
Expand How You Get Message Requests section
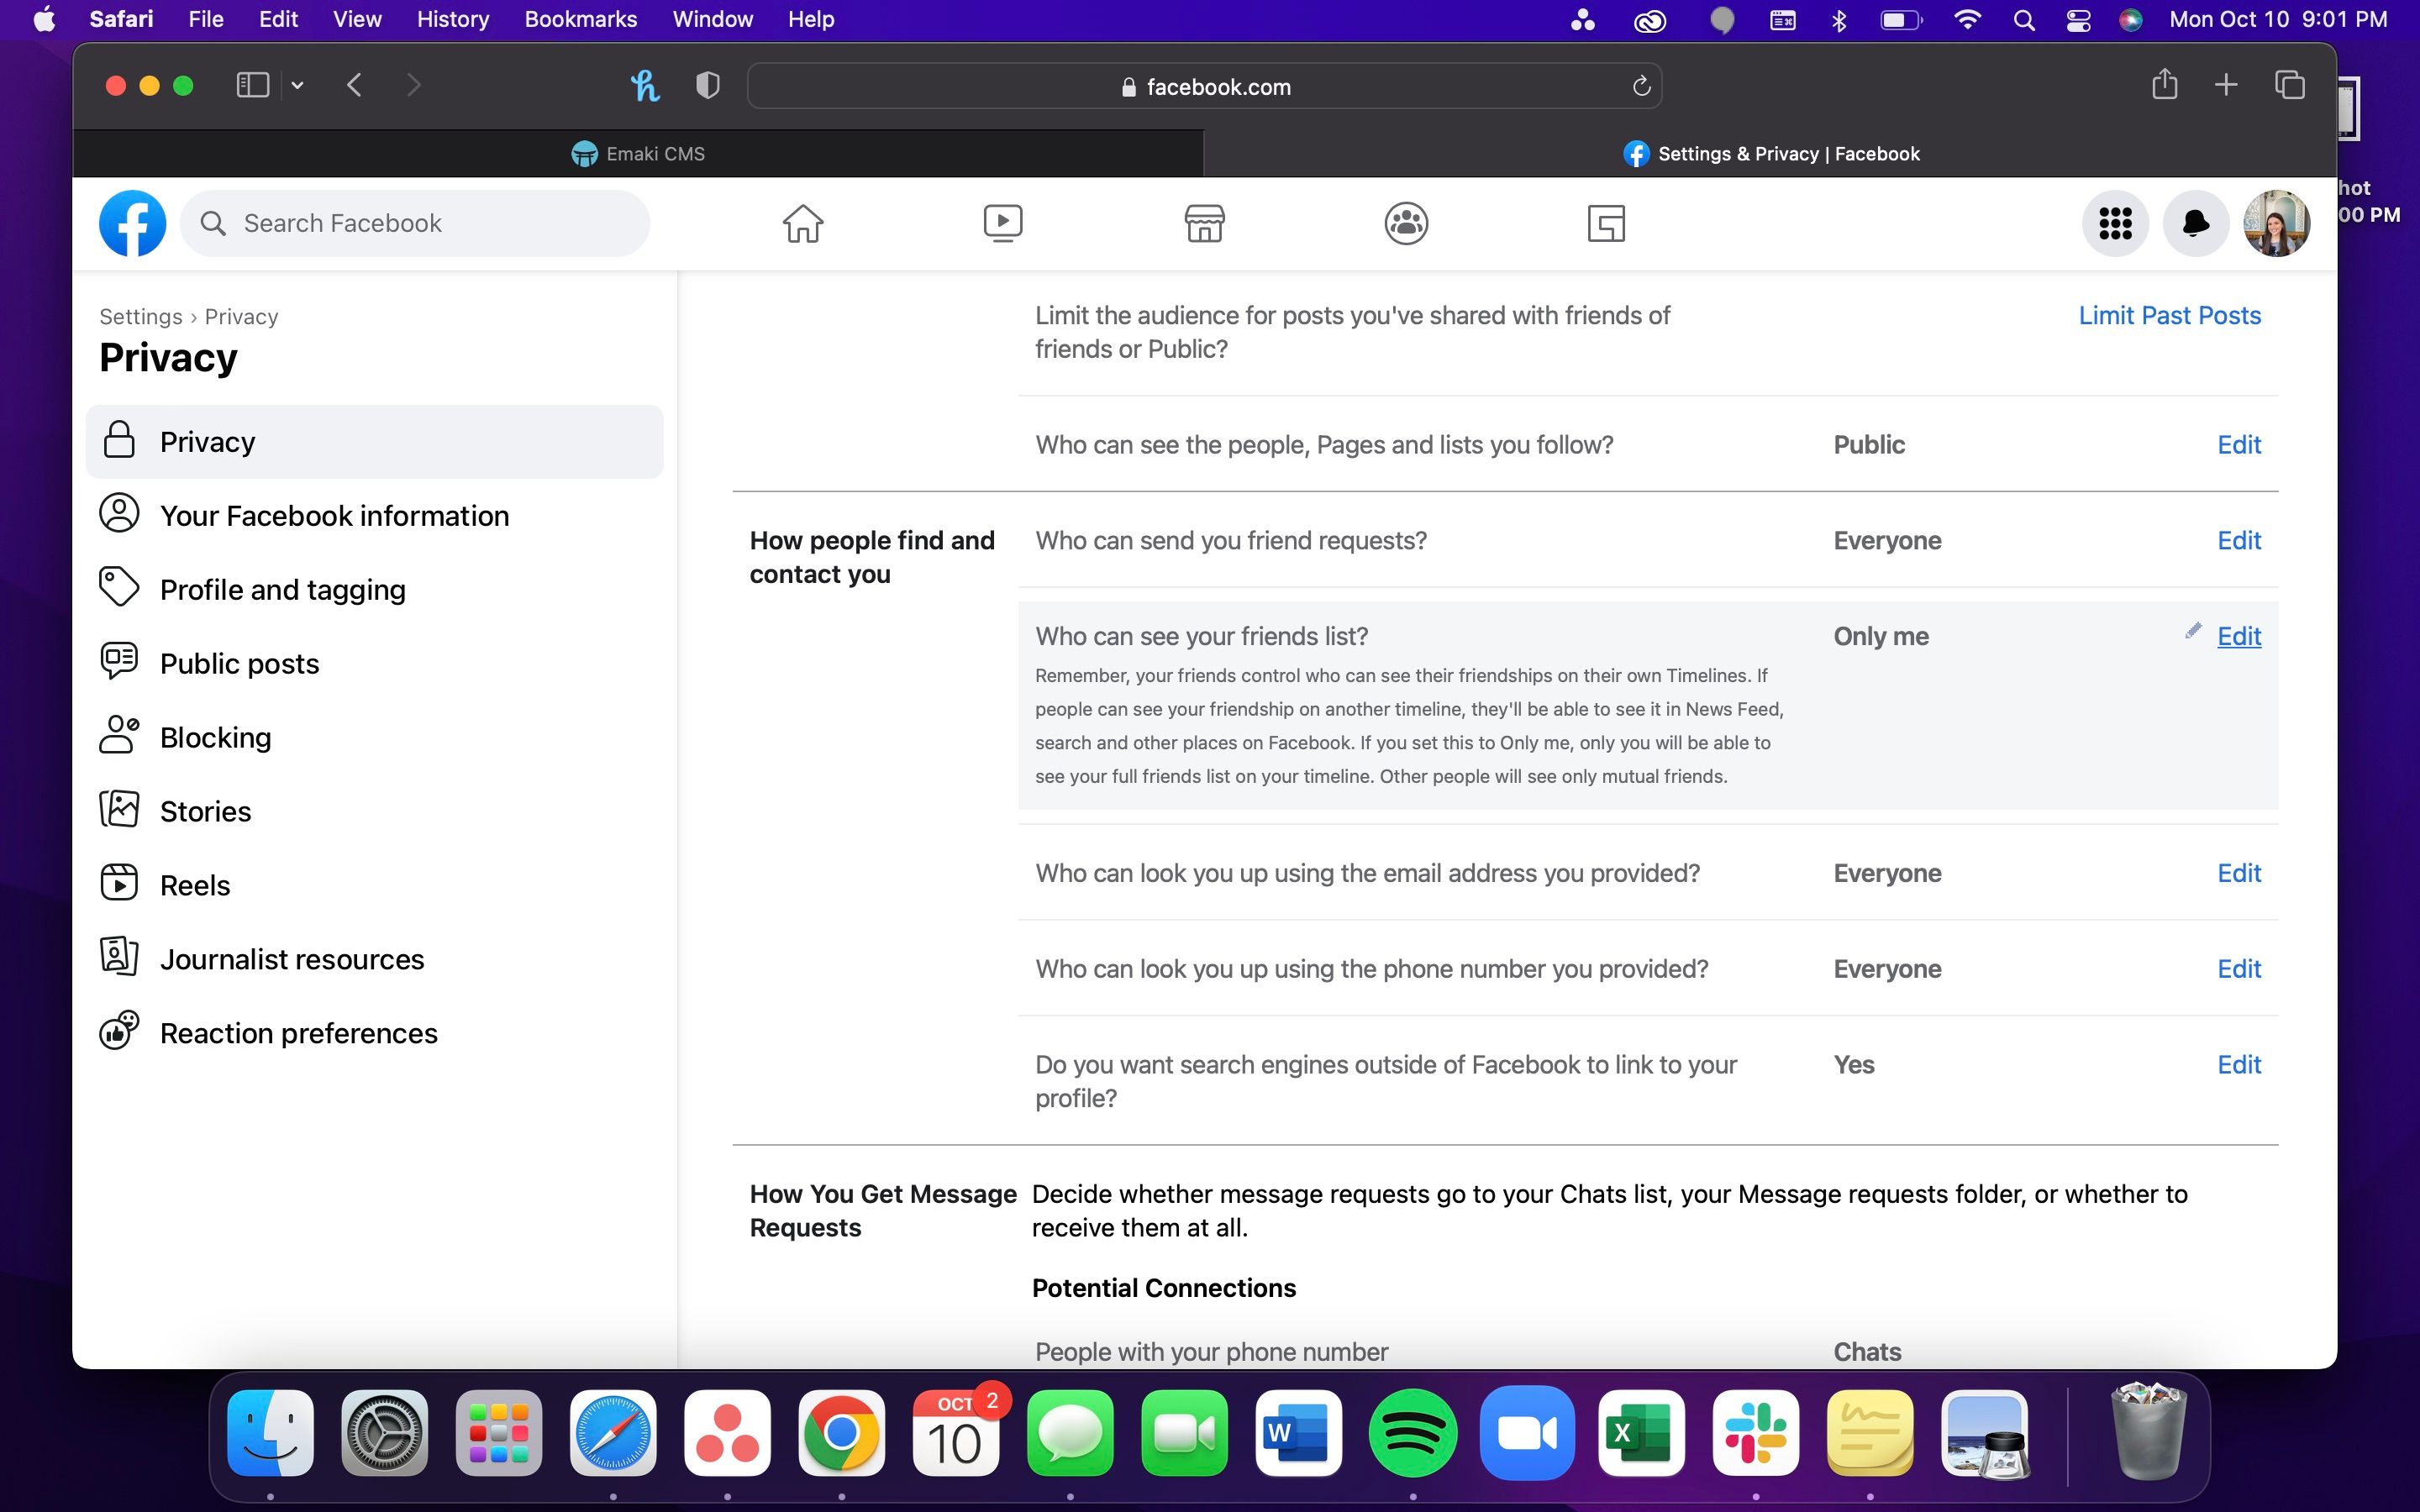883,1210
